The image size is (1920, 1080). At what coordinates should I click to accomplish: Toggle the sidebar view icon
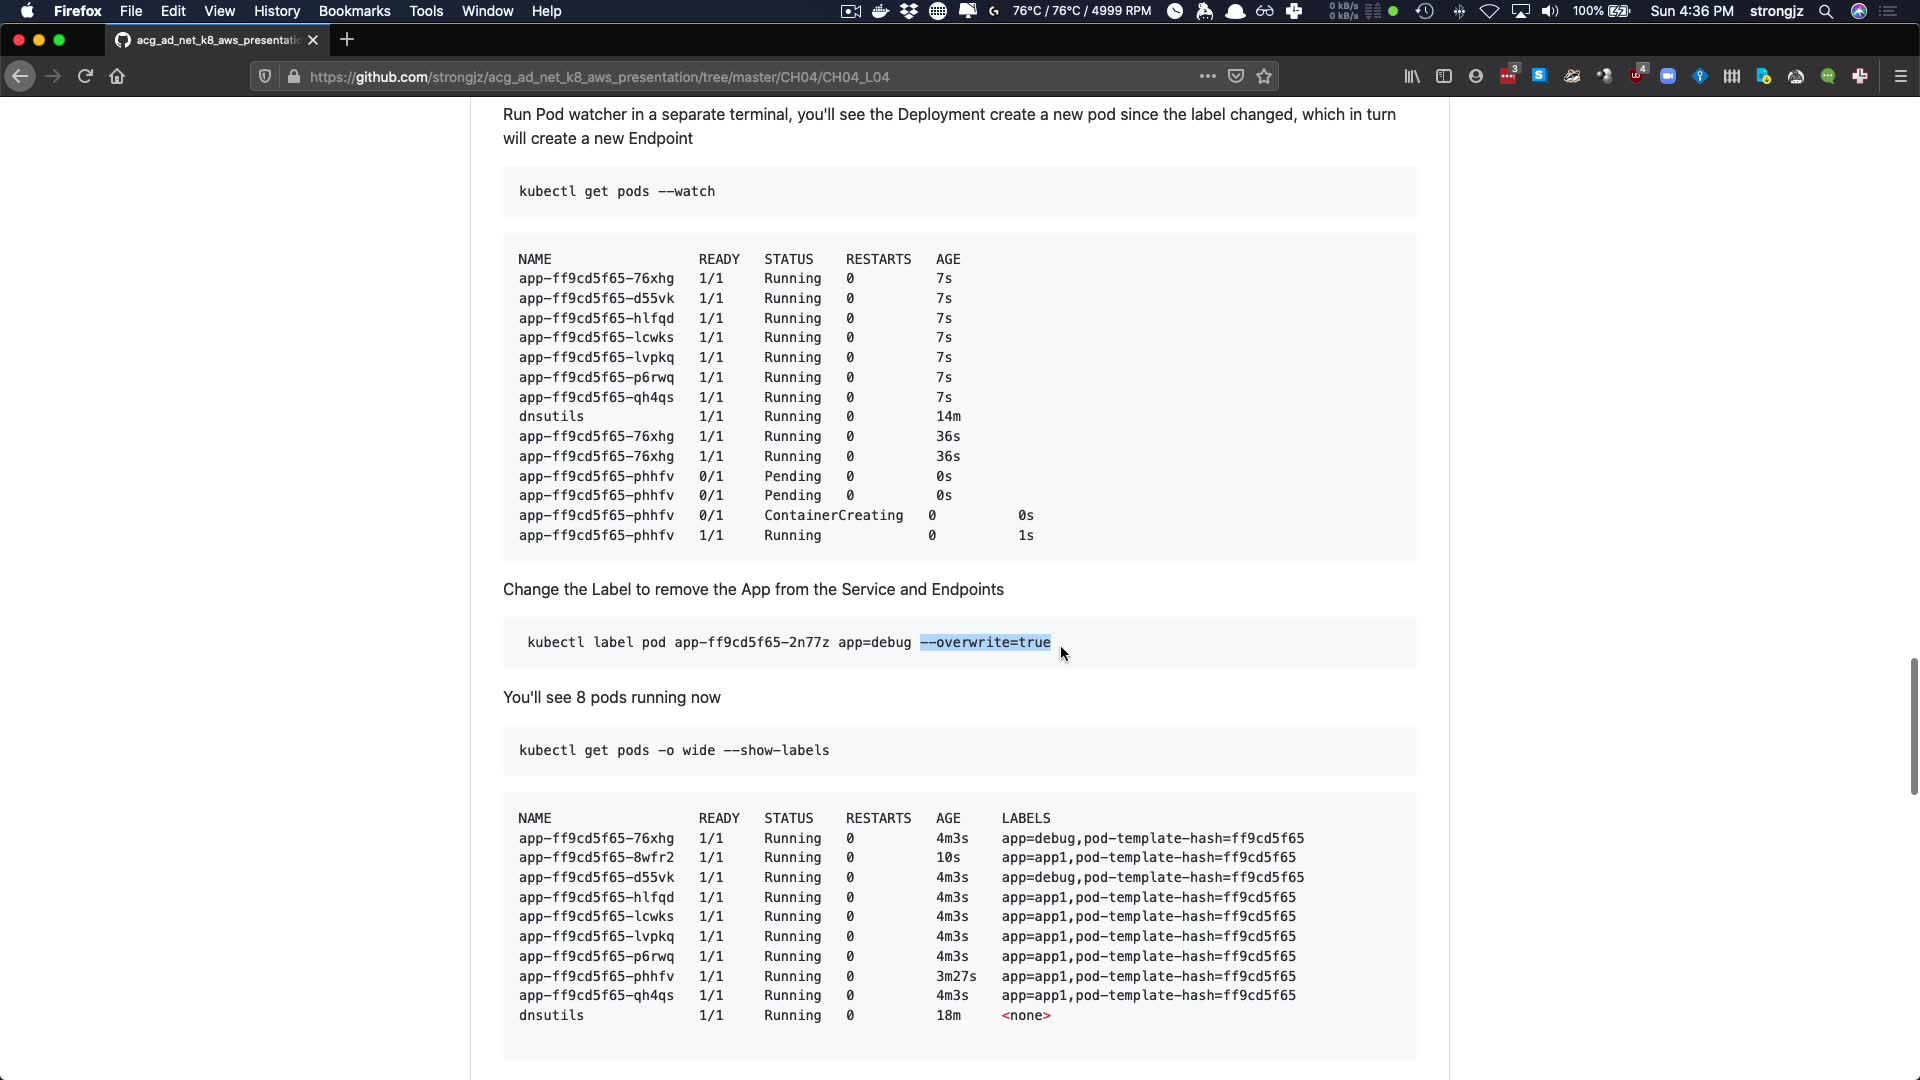coord(1443,76)
